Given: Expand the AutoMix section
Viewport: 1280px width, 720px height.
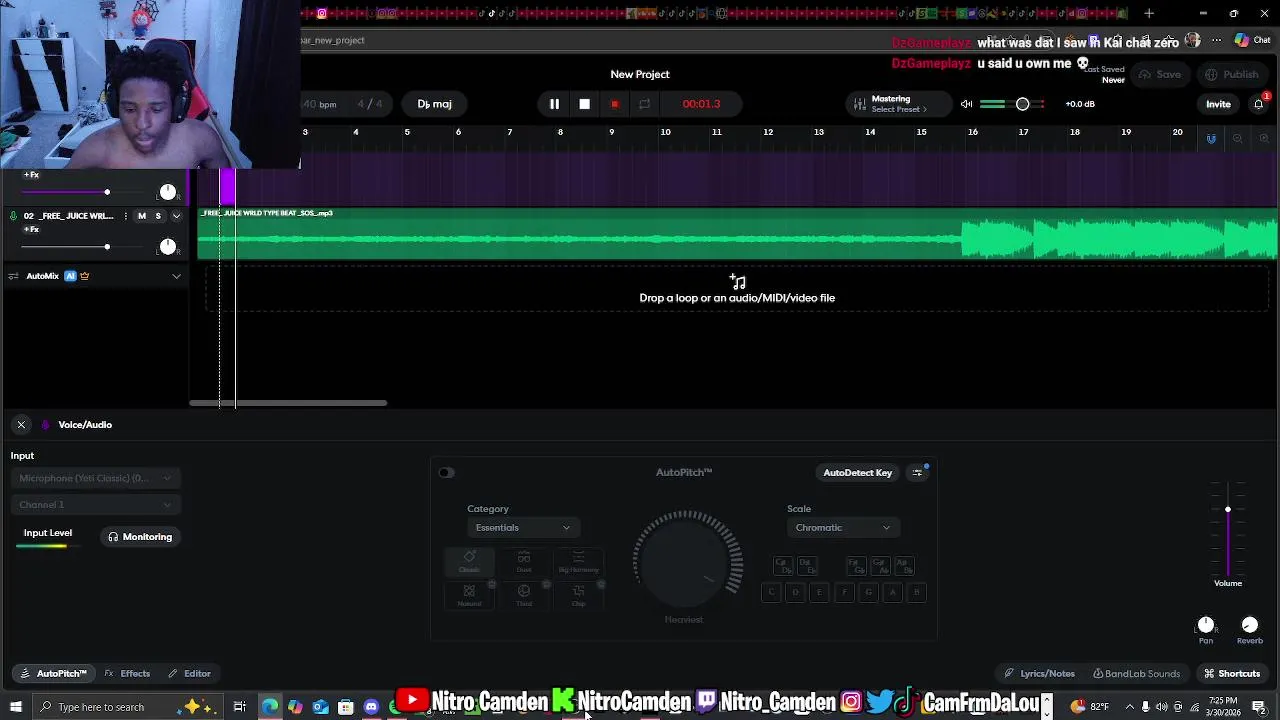Looking at the screenshot, I should [x=176, y=276].
